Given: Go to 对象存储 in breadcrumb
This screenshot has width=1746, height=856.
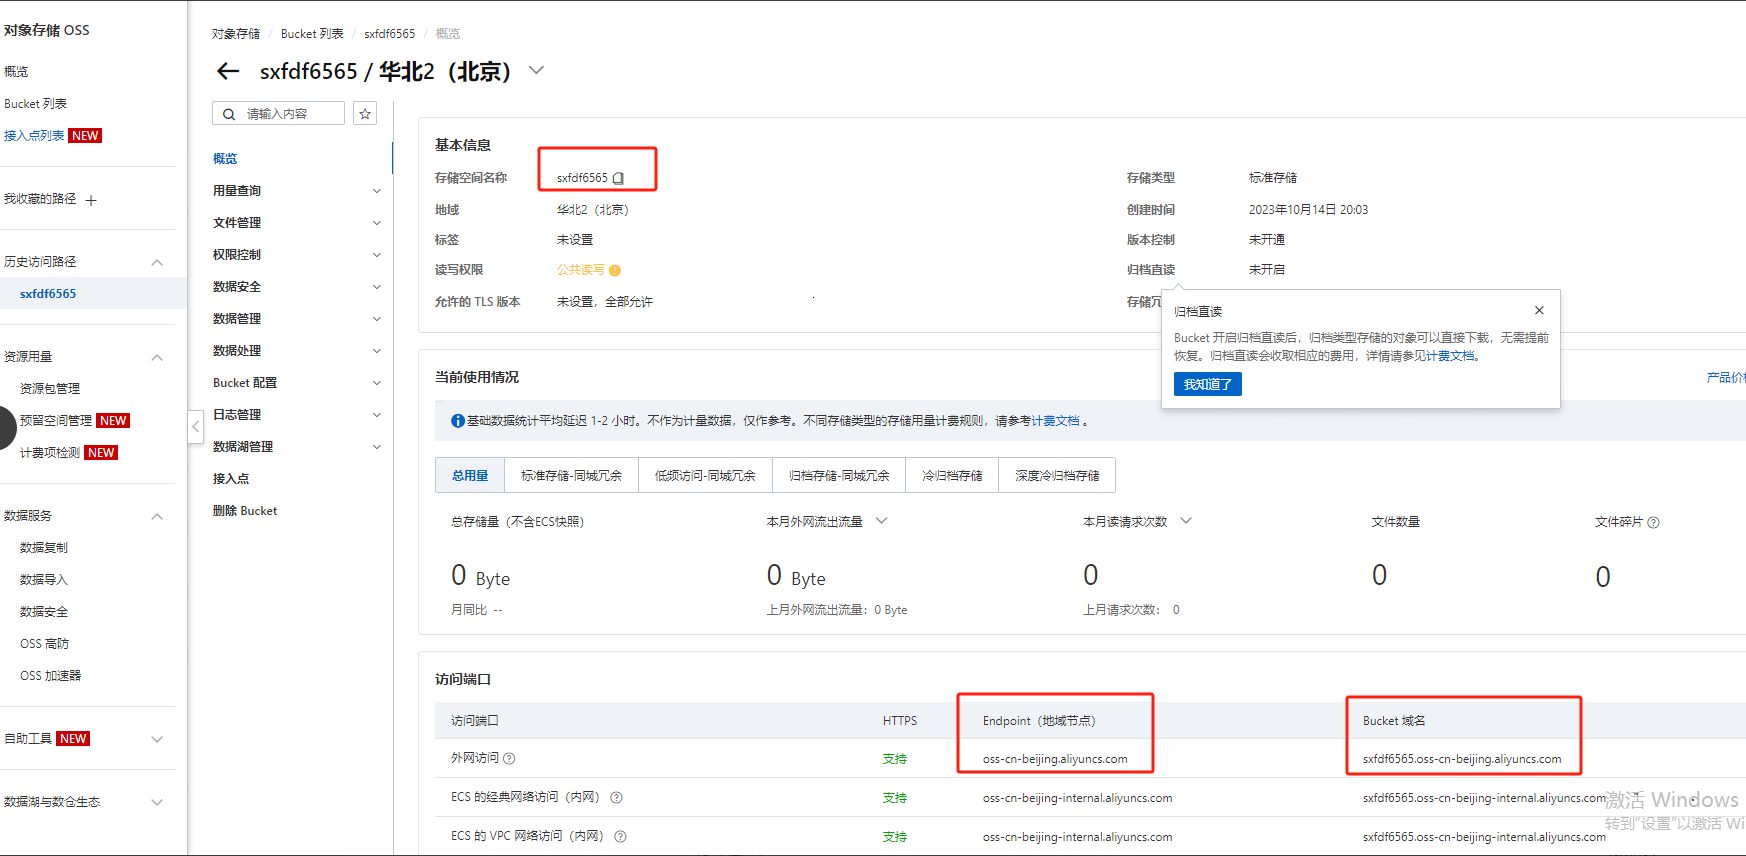Looking at the screenshot, I should coord(236,34).
